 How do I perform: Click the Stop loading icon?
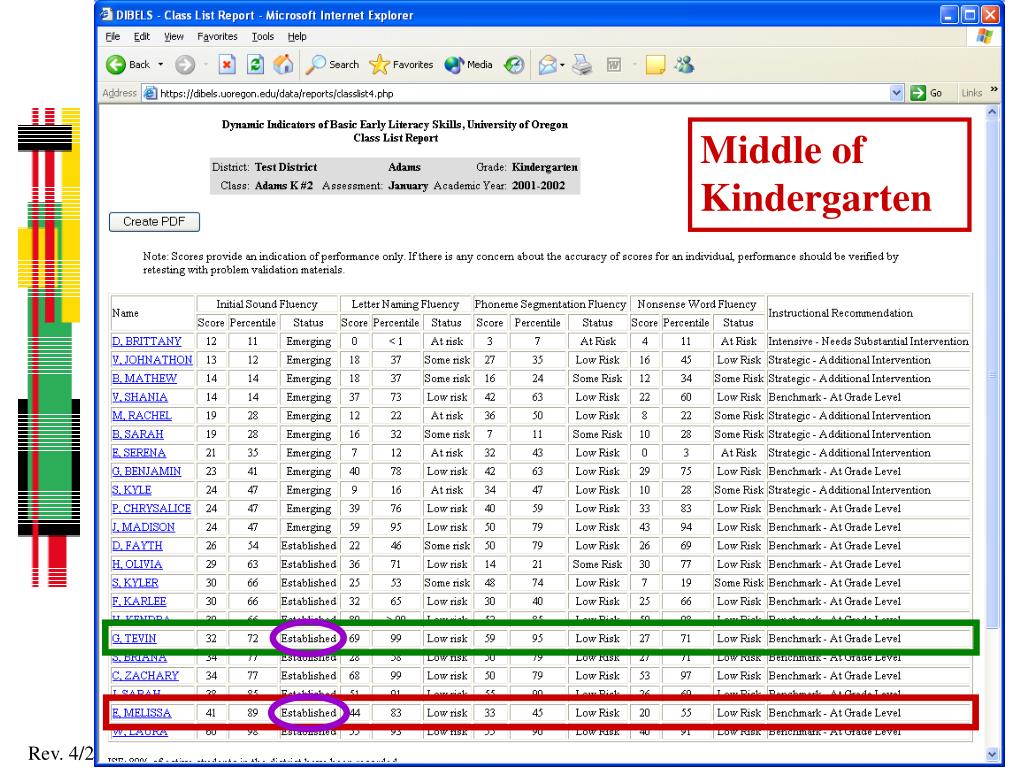coord(227,64)
